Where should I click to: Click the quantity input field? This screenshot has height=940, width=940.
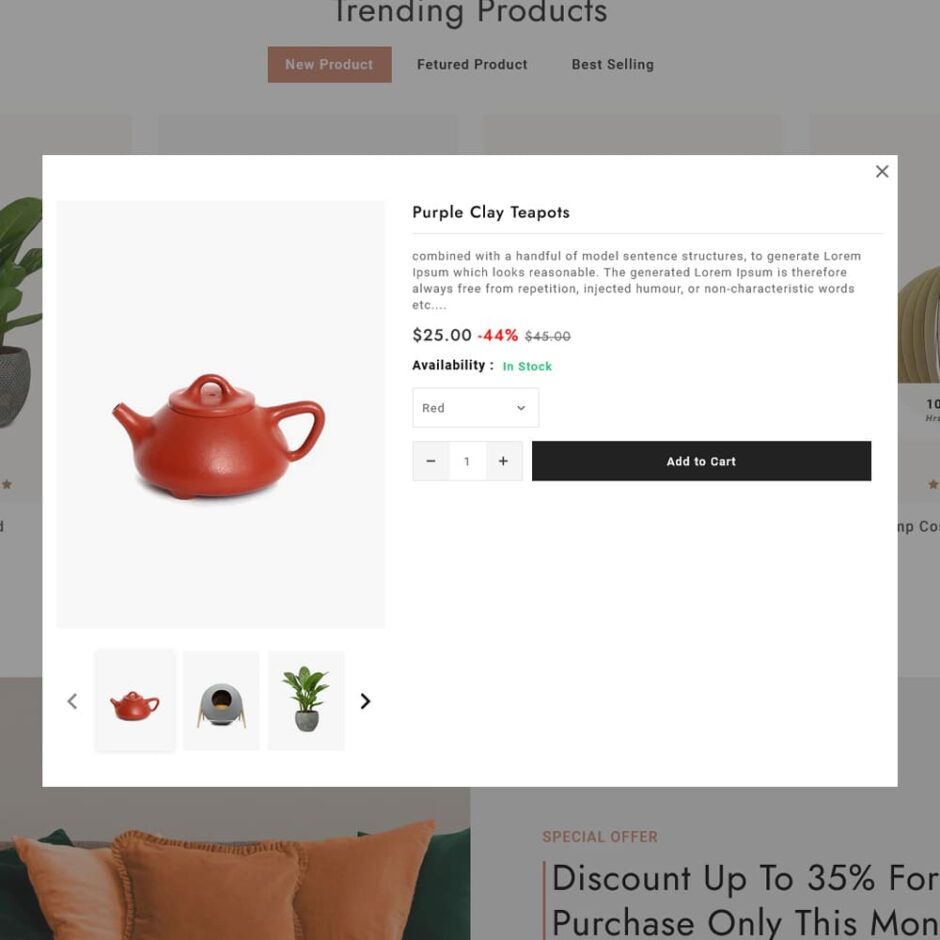467,461
